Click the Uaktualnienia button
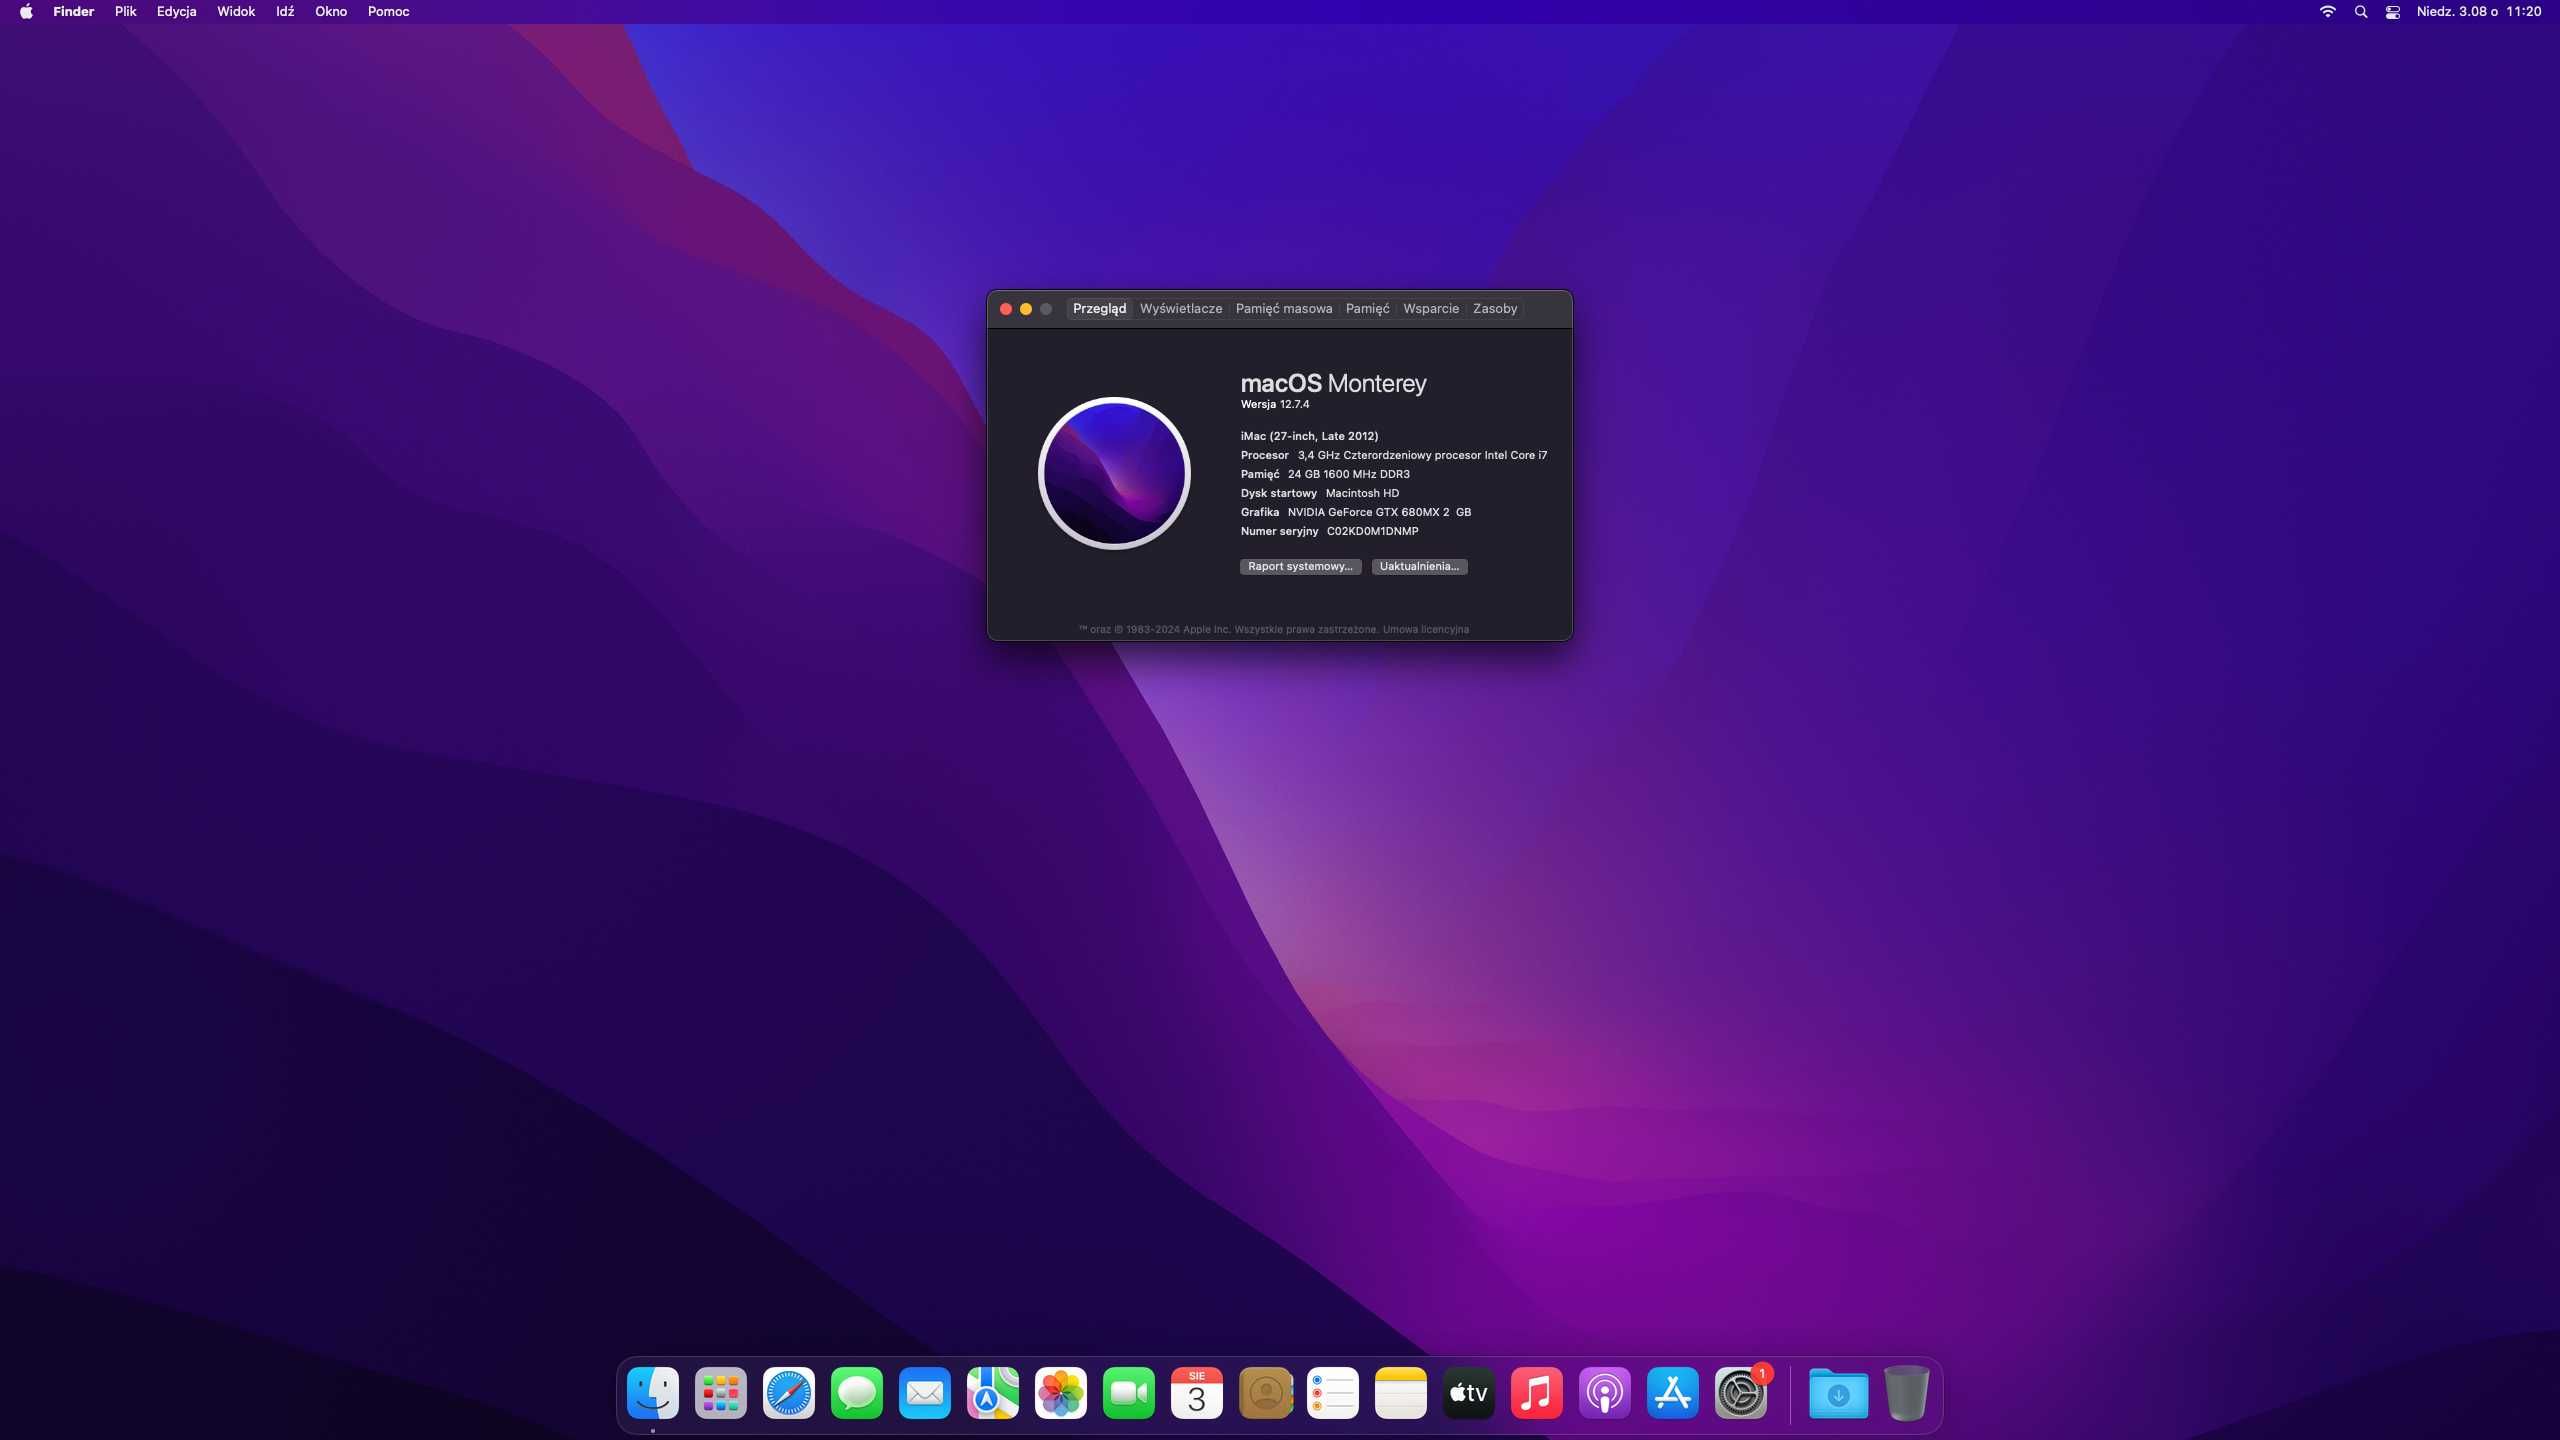 click(x=1419, y=566)
